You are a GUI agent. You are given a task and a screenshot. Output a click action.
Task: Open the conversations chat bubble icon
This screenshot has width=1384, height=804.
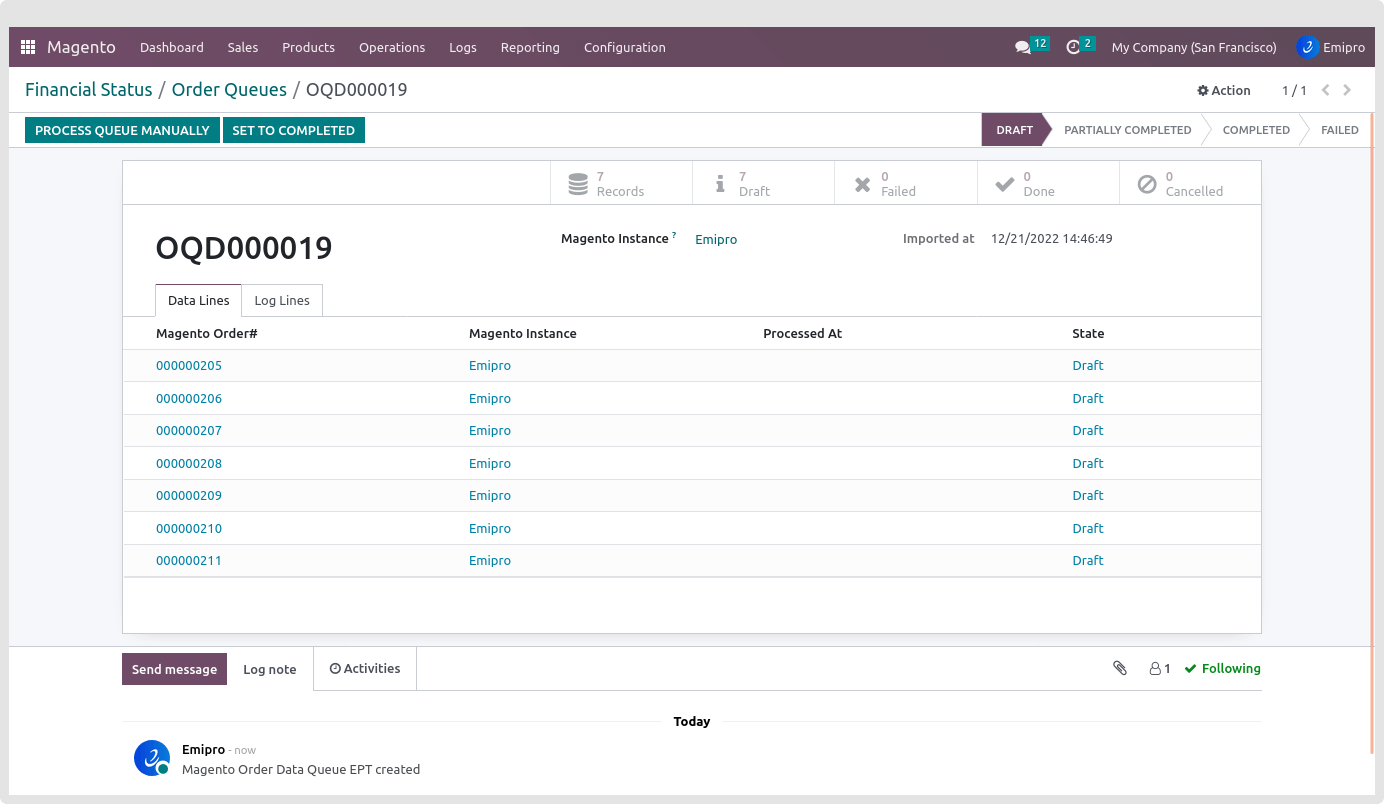1022,47
